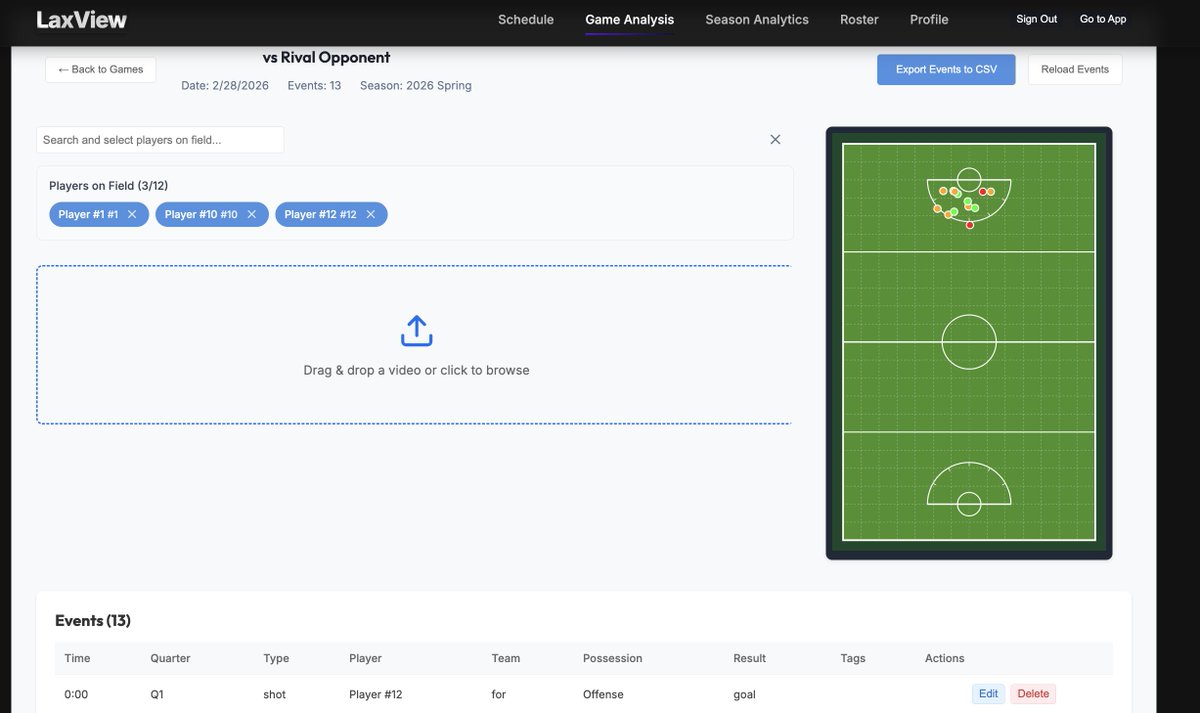Click the 'goal' result cell
The image size is (1200, 713).
744,694
